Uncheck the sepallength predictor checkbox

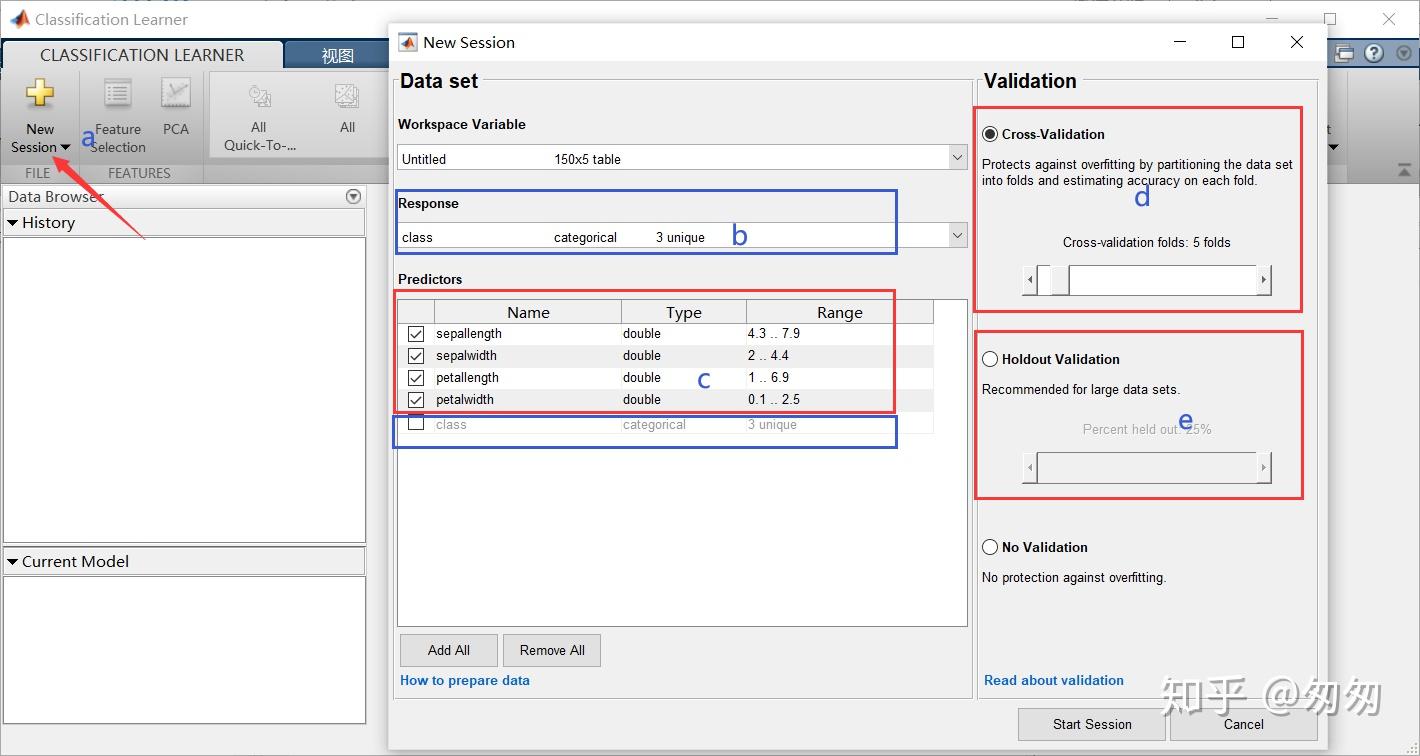point(416,334)
